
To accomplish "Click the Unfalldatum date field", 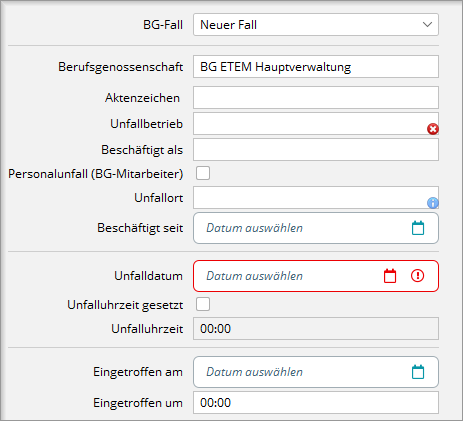I will tap(316, 276).
